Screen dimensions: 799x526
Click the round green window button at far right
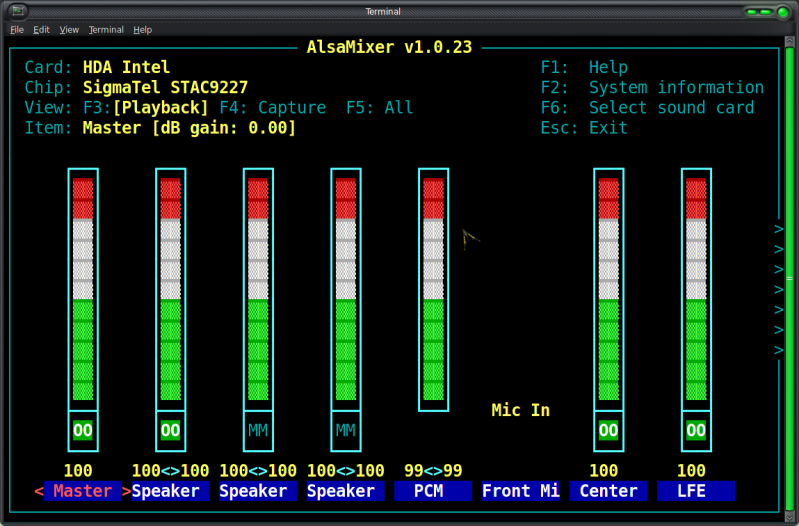783,12
